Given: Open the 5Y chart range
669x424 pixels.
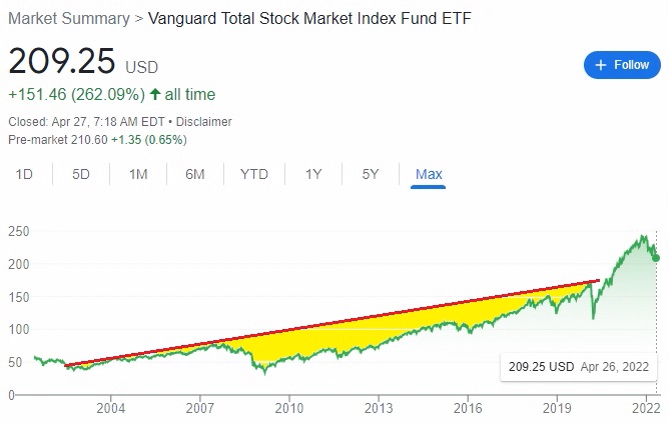Looking at the screenshot, I should (x=370, y=174).
